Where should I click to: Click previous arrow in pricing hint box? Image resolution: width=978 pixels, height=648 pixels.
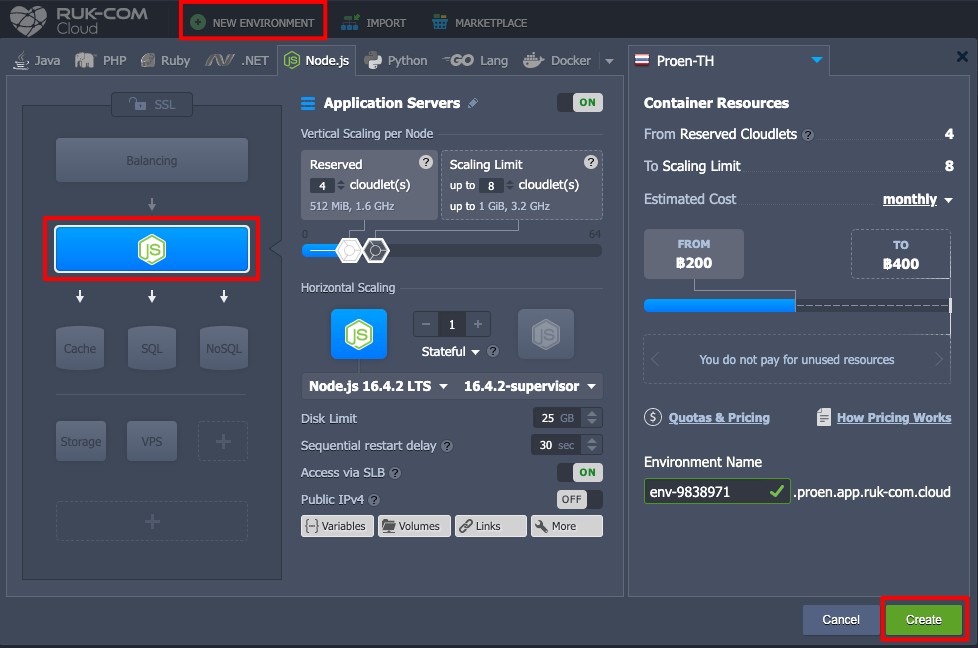655,359
